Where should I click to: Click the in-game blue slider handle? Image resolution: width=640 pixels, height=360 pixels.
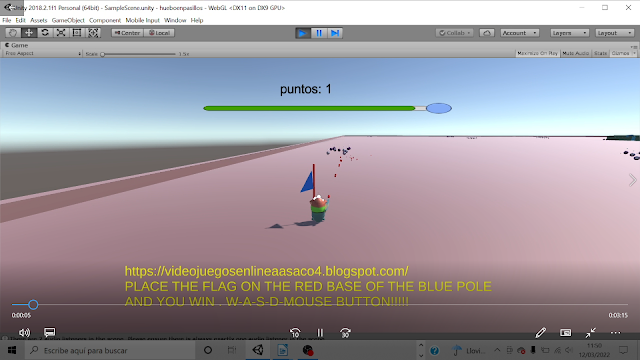pyautogui.click(x=439, y=108)
